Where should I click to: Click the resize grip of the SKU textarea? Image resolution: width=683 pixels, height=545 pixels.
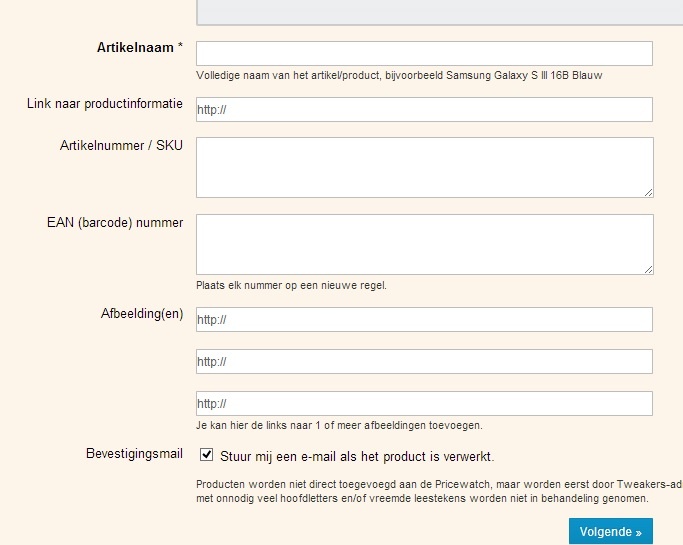click(648, 192)
